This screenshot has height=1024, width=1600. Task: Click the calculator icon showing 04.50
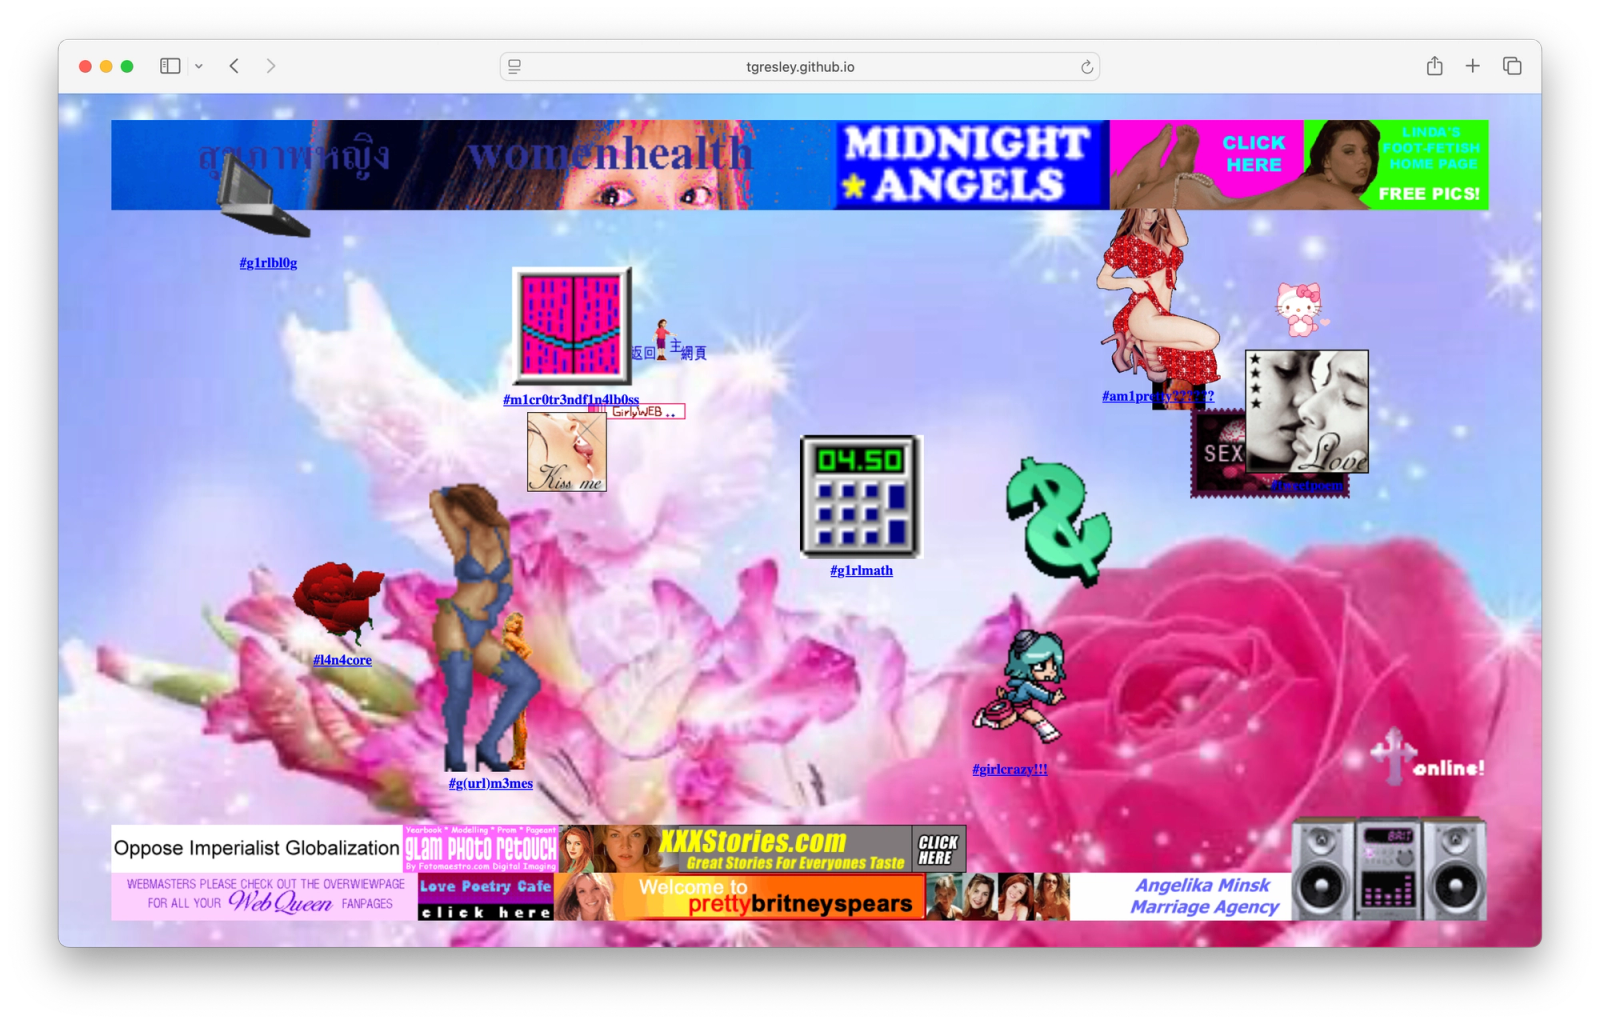pyautogui.click(x=860, y=496)
